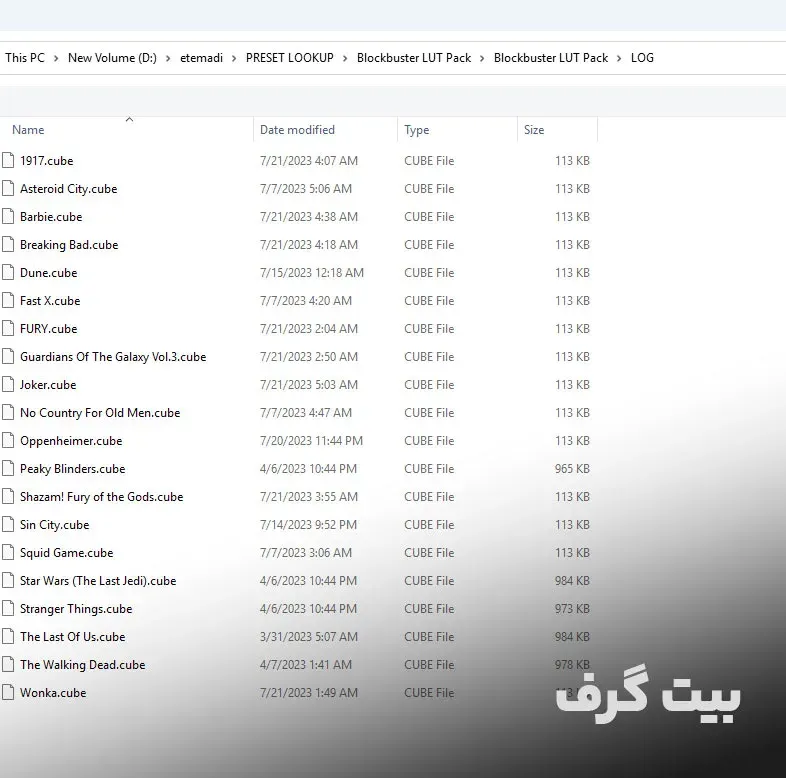
Task: Select Guardians Of The Galaxy Vol.3.cube name
Action: [x=113, y=357]
